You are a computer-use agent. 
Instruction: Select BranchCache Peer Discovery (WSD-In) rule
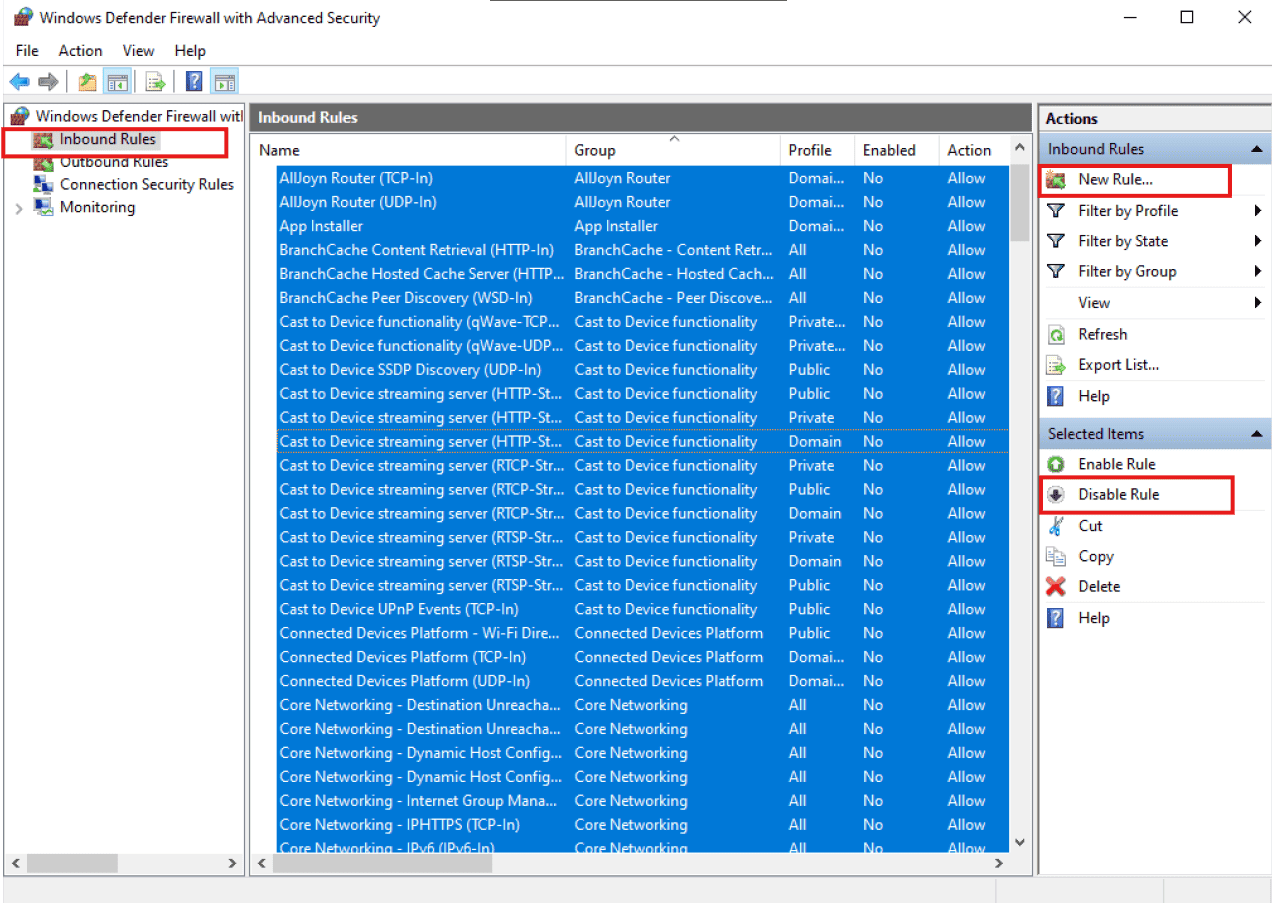coord(406,298)
